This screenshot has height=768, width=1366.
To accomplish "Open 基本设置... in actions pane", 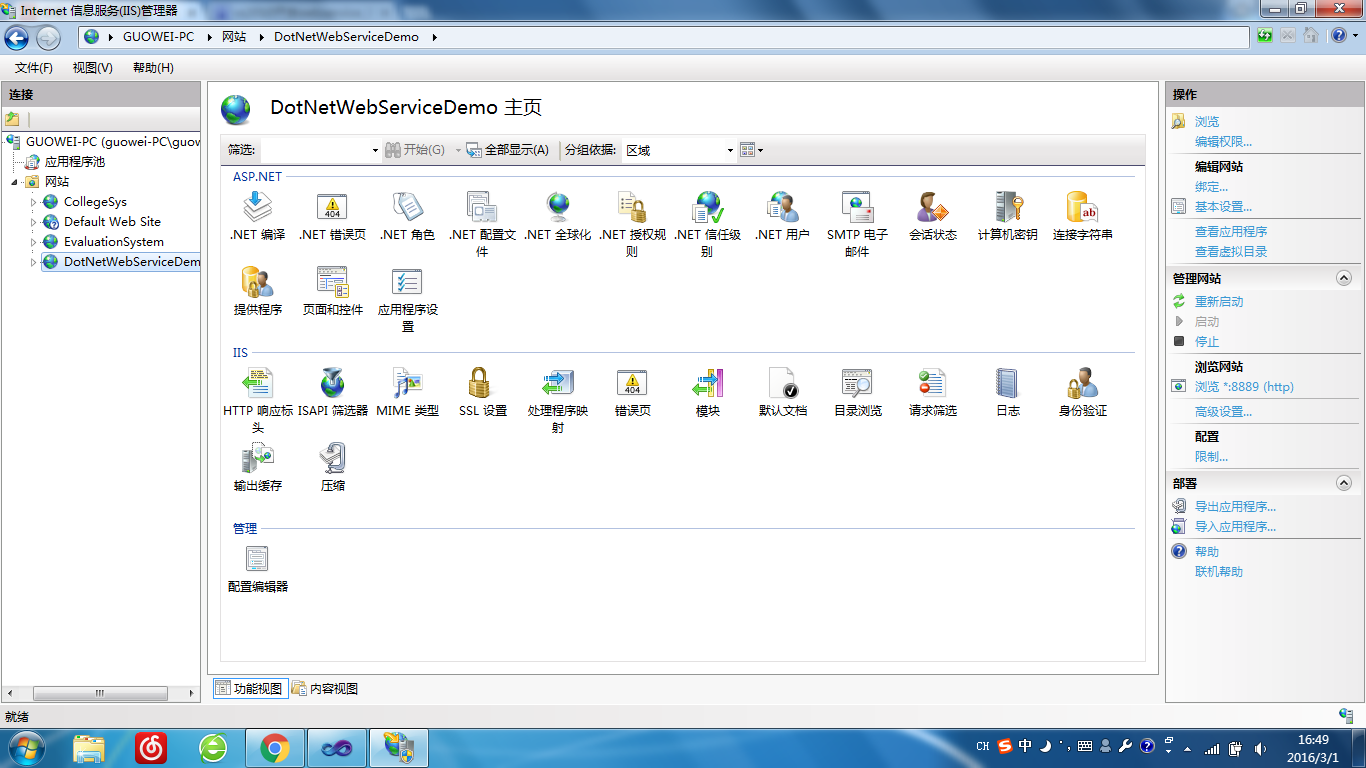I will click(1223, 207).
